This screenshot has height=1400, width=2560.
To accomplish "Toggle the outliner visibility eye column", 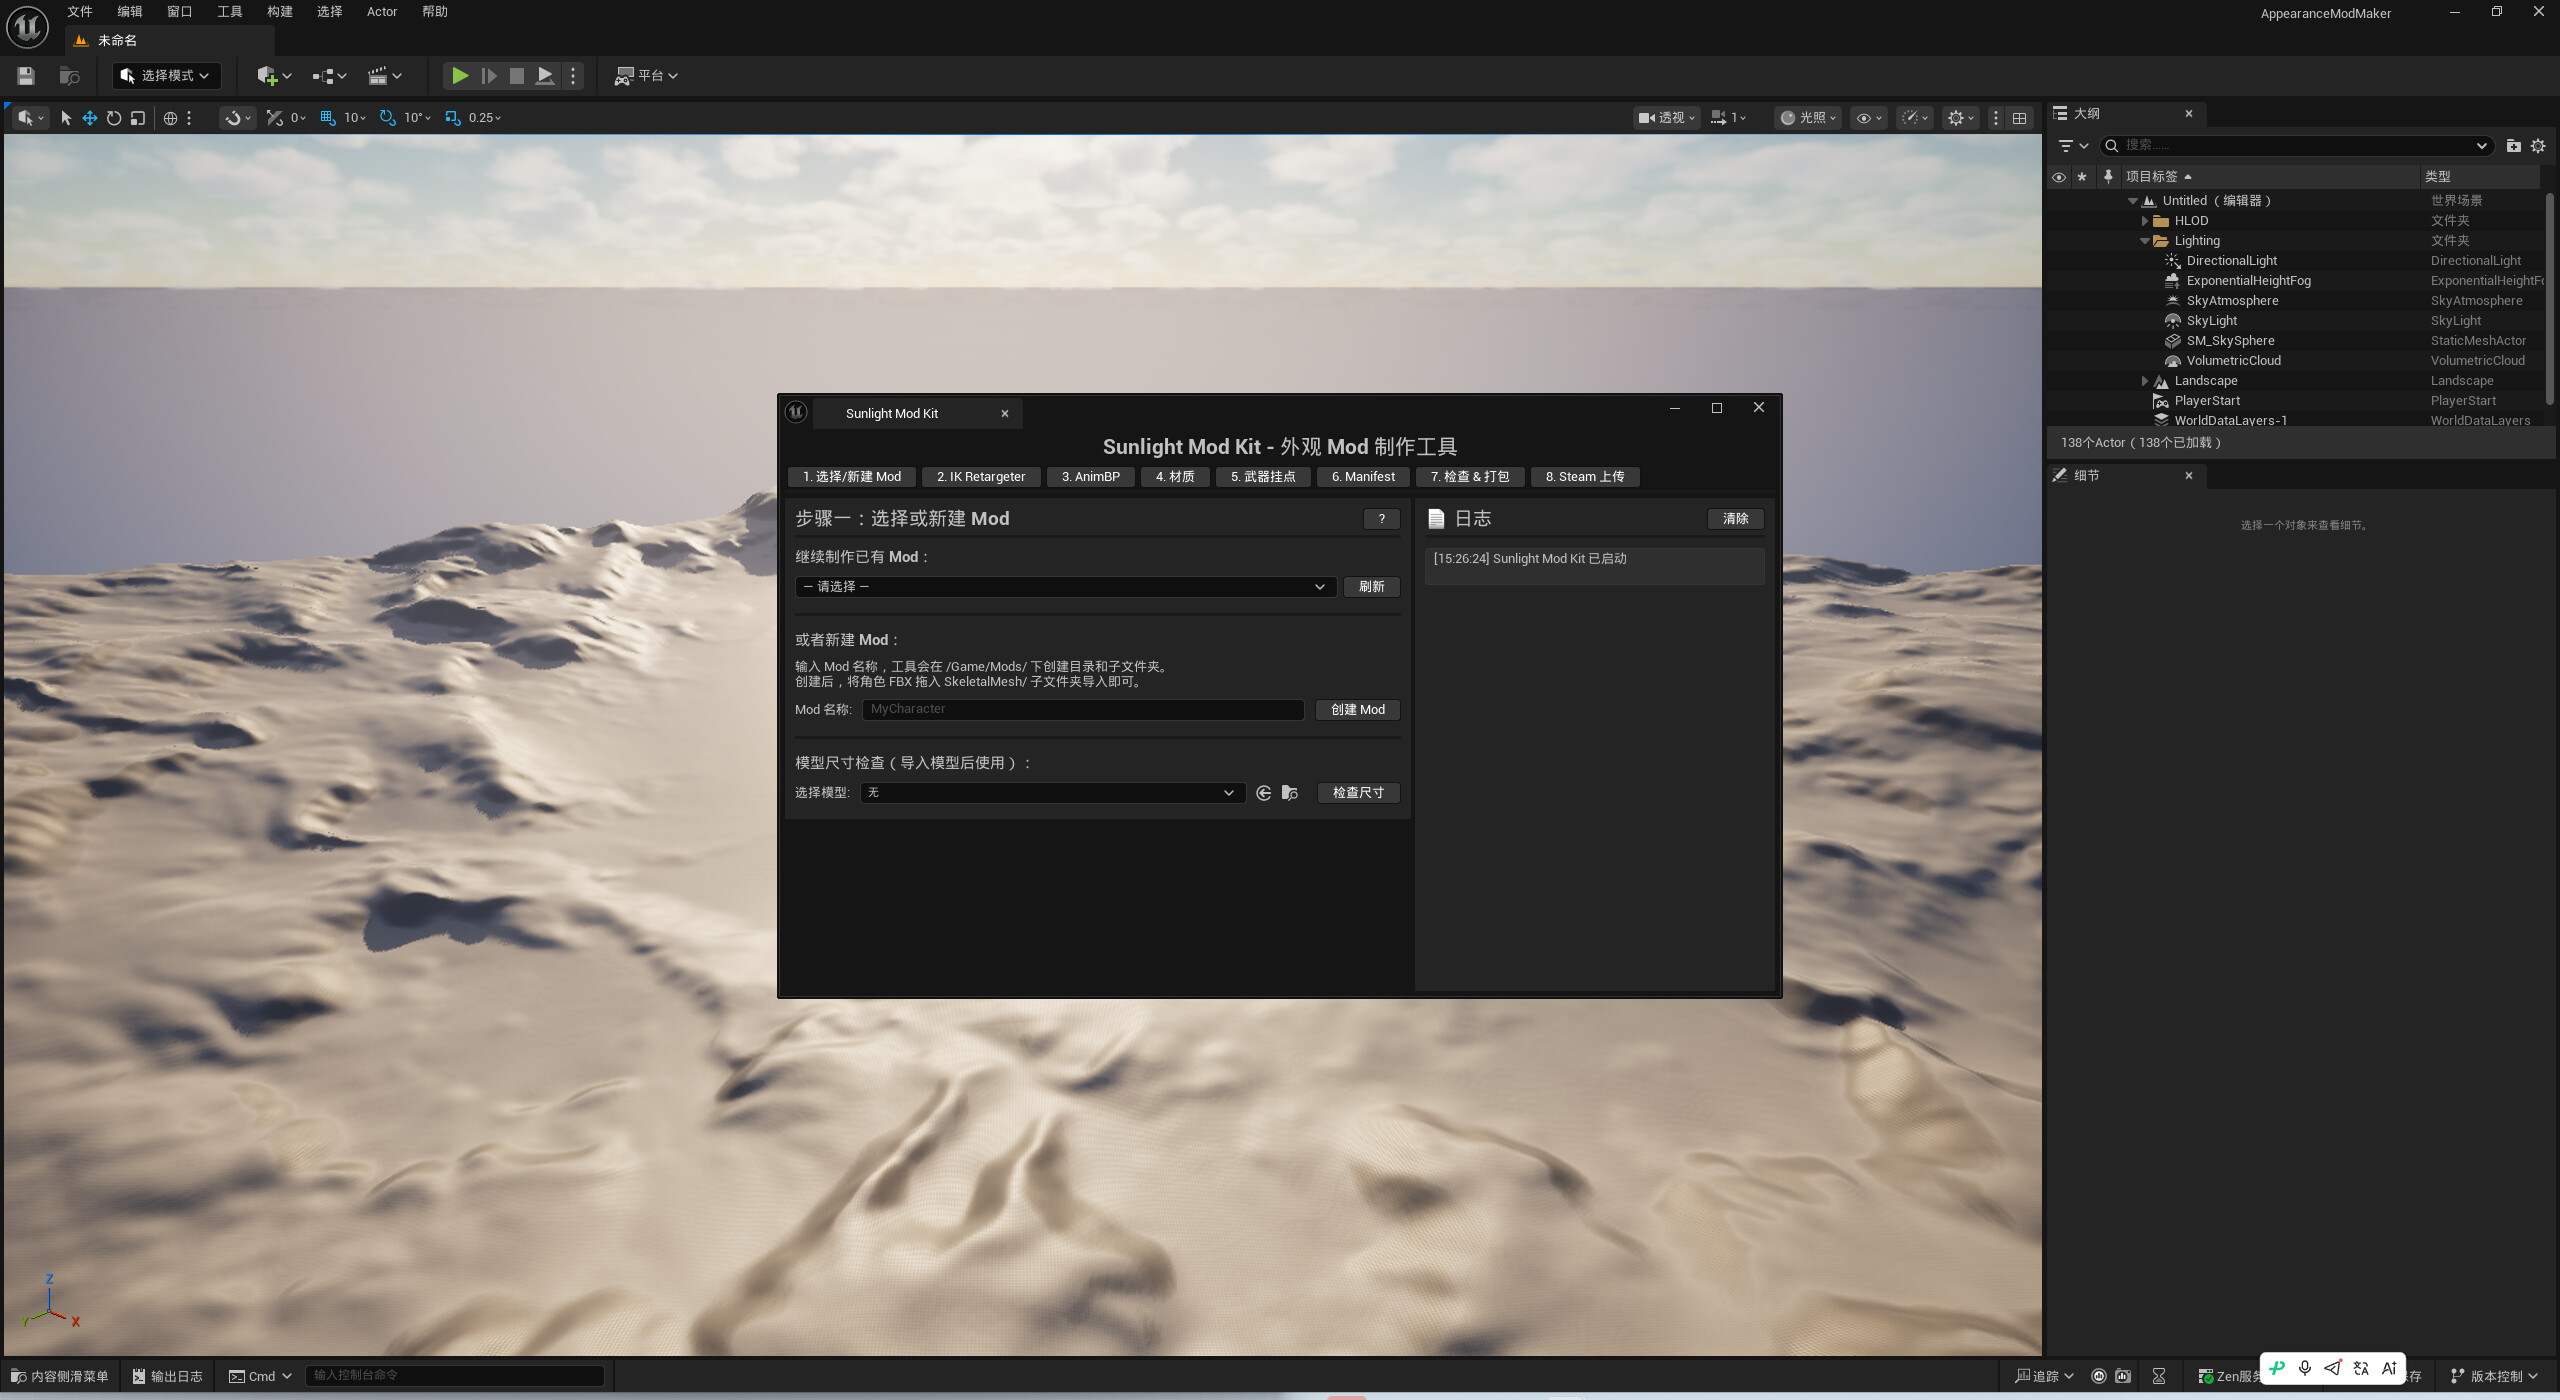I will 2058,177.
